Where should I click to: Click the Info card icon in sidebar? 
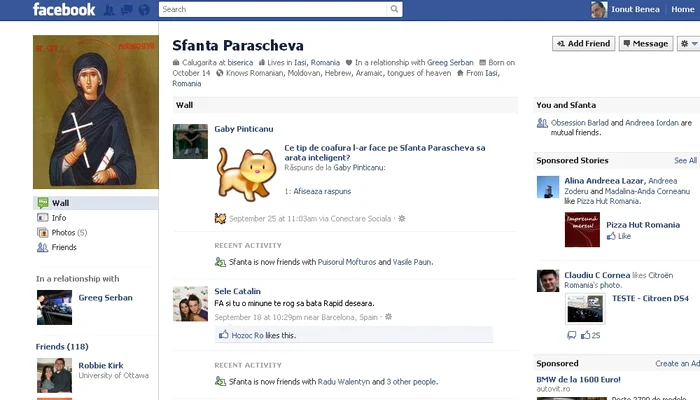point(42,217)
